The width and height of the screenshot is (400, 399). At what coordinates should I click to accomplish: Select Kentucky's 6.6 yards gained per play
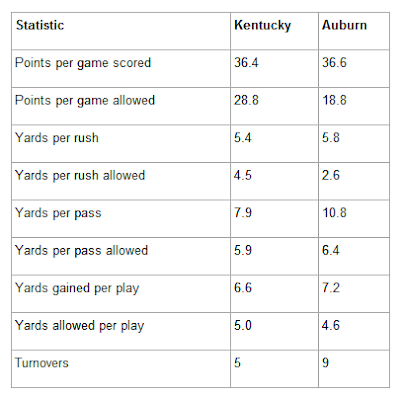243,288
